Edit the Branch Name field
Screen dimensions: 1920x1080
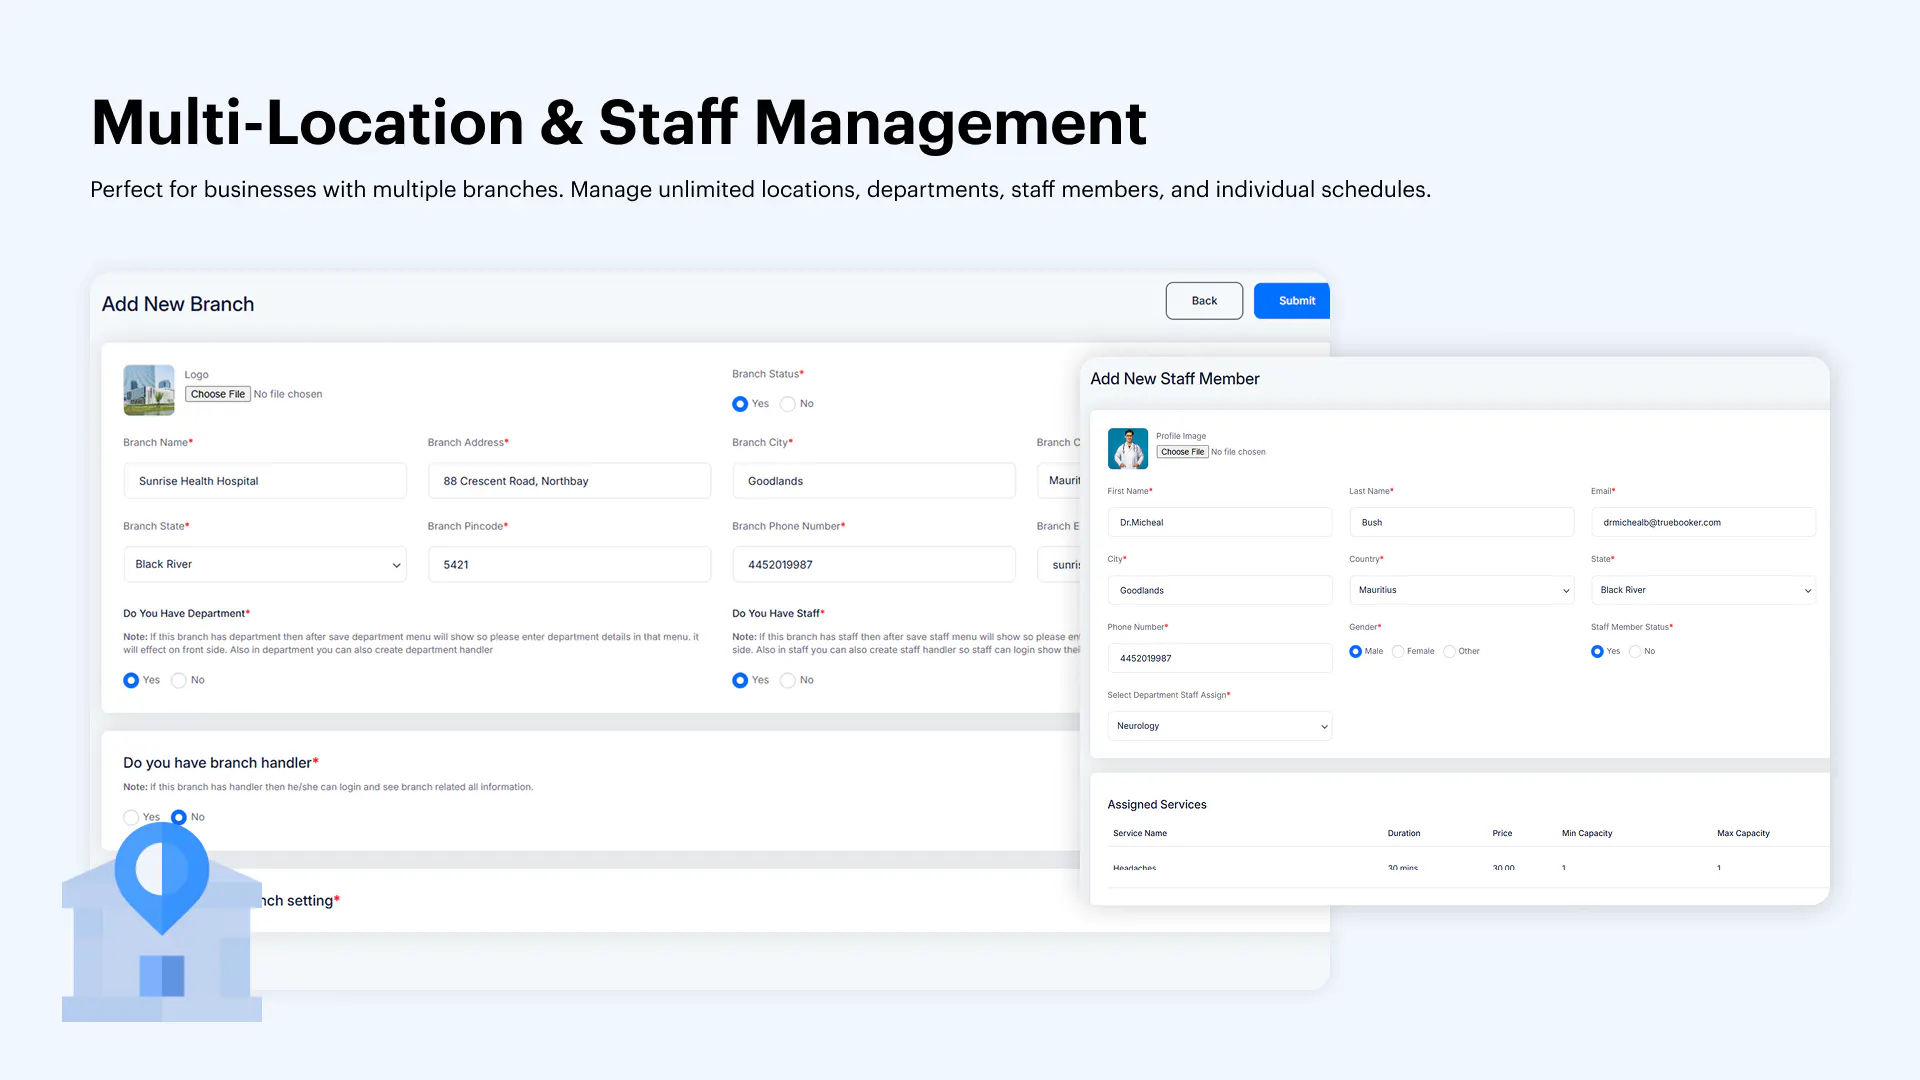point(265,481)
